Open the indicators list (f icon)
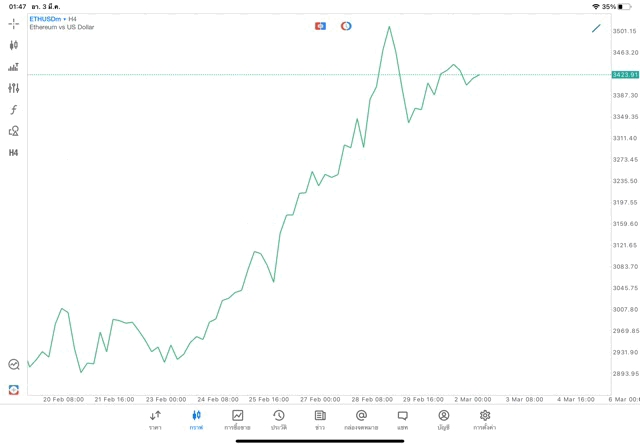This screenshot has height=447, width=640. coord(13,110)
